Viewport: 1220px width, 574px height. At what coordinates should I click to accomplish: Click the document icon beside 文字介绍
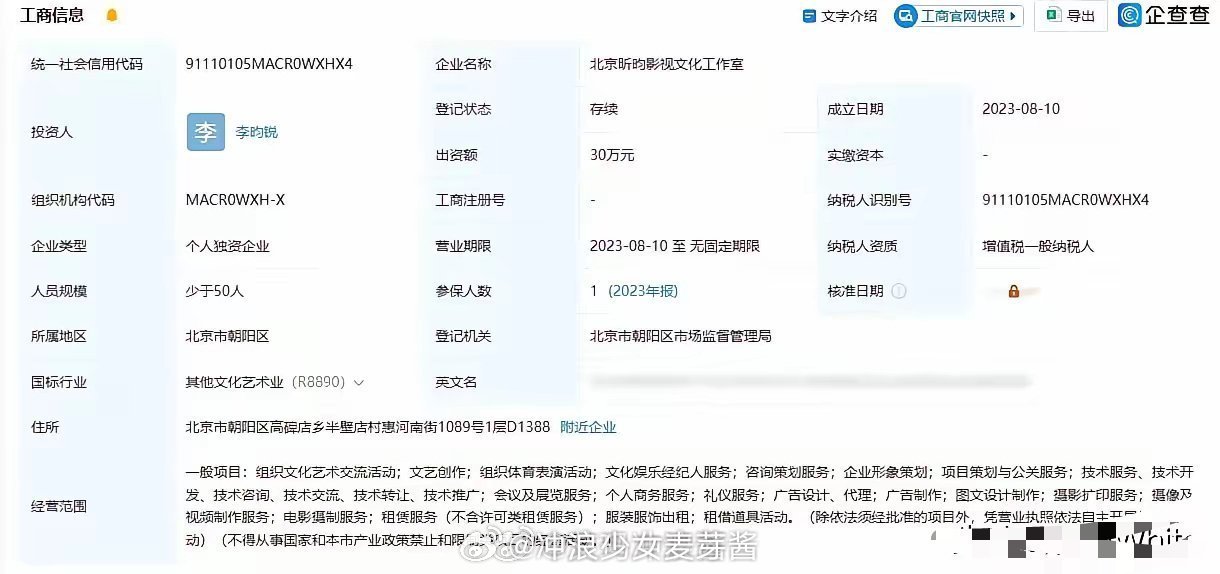pyautogui.click(x=809, y=16)
